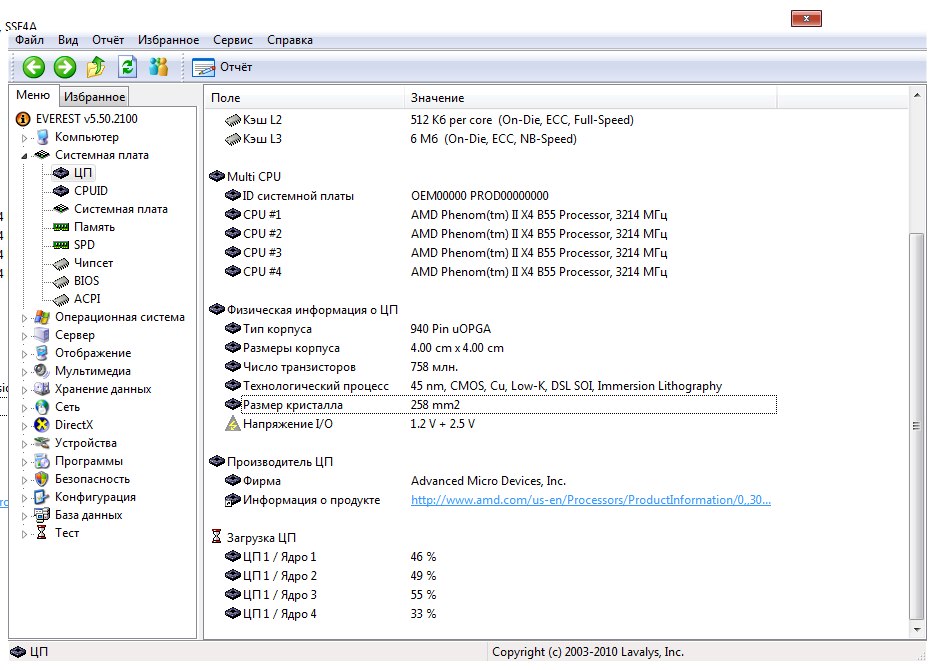Switch to the Избранное tab
The width and height of the screenshot is (935, 670).
pyautogui.click(x=94, y=97)
